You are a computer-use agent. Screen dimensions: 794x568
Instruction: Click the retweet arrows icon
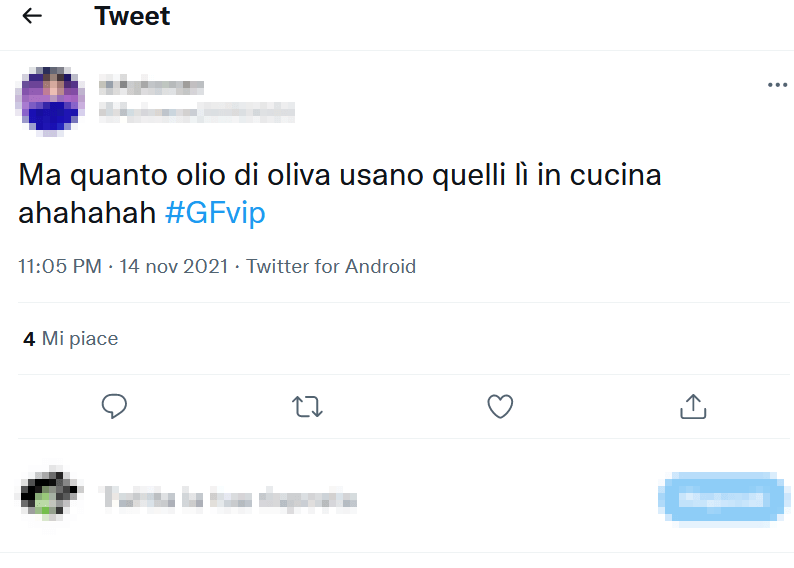[x=307, y=406]
